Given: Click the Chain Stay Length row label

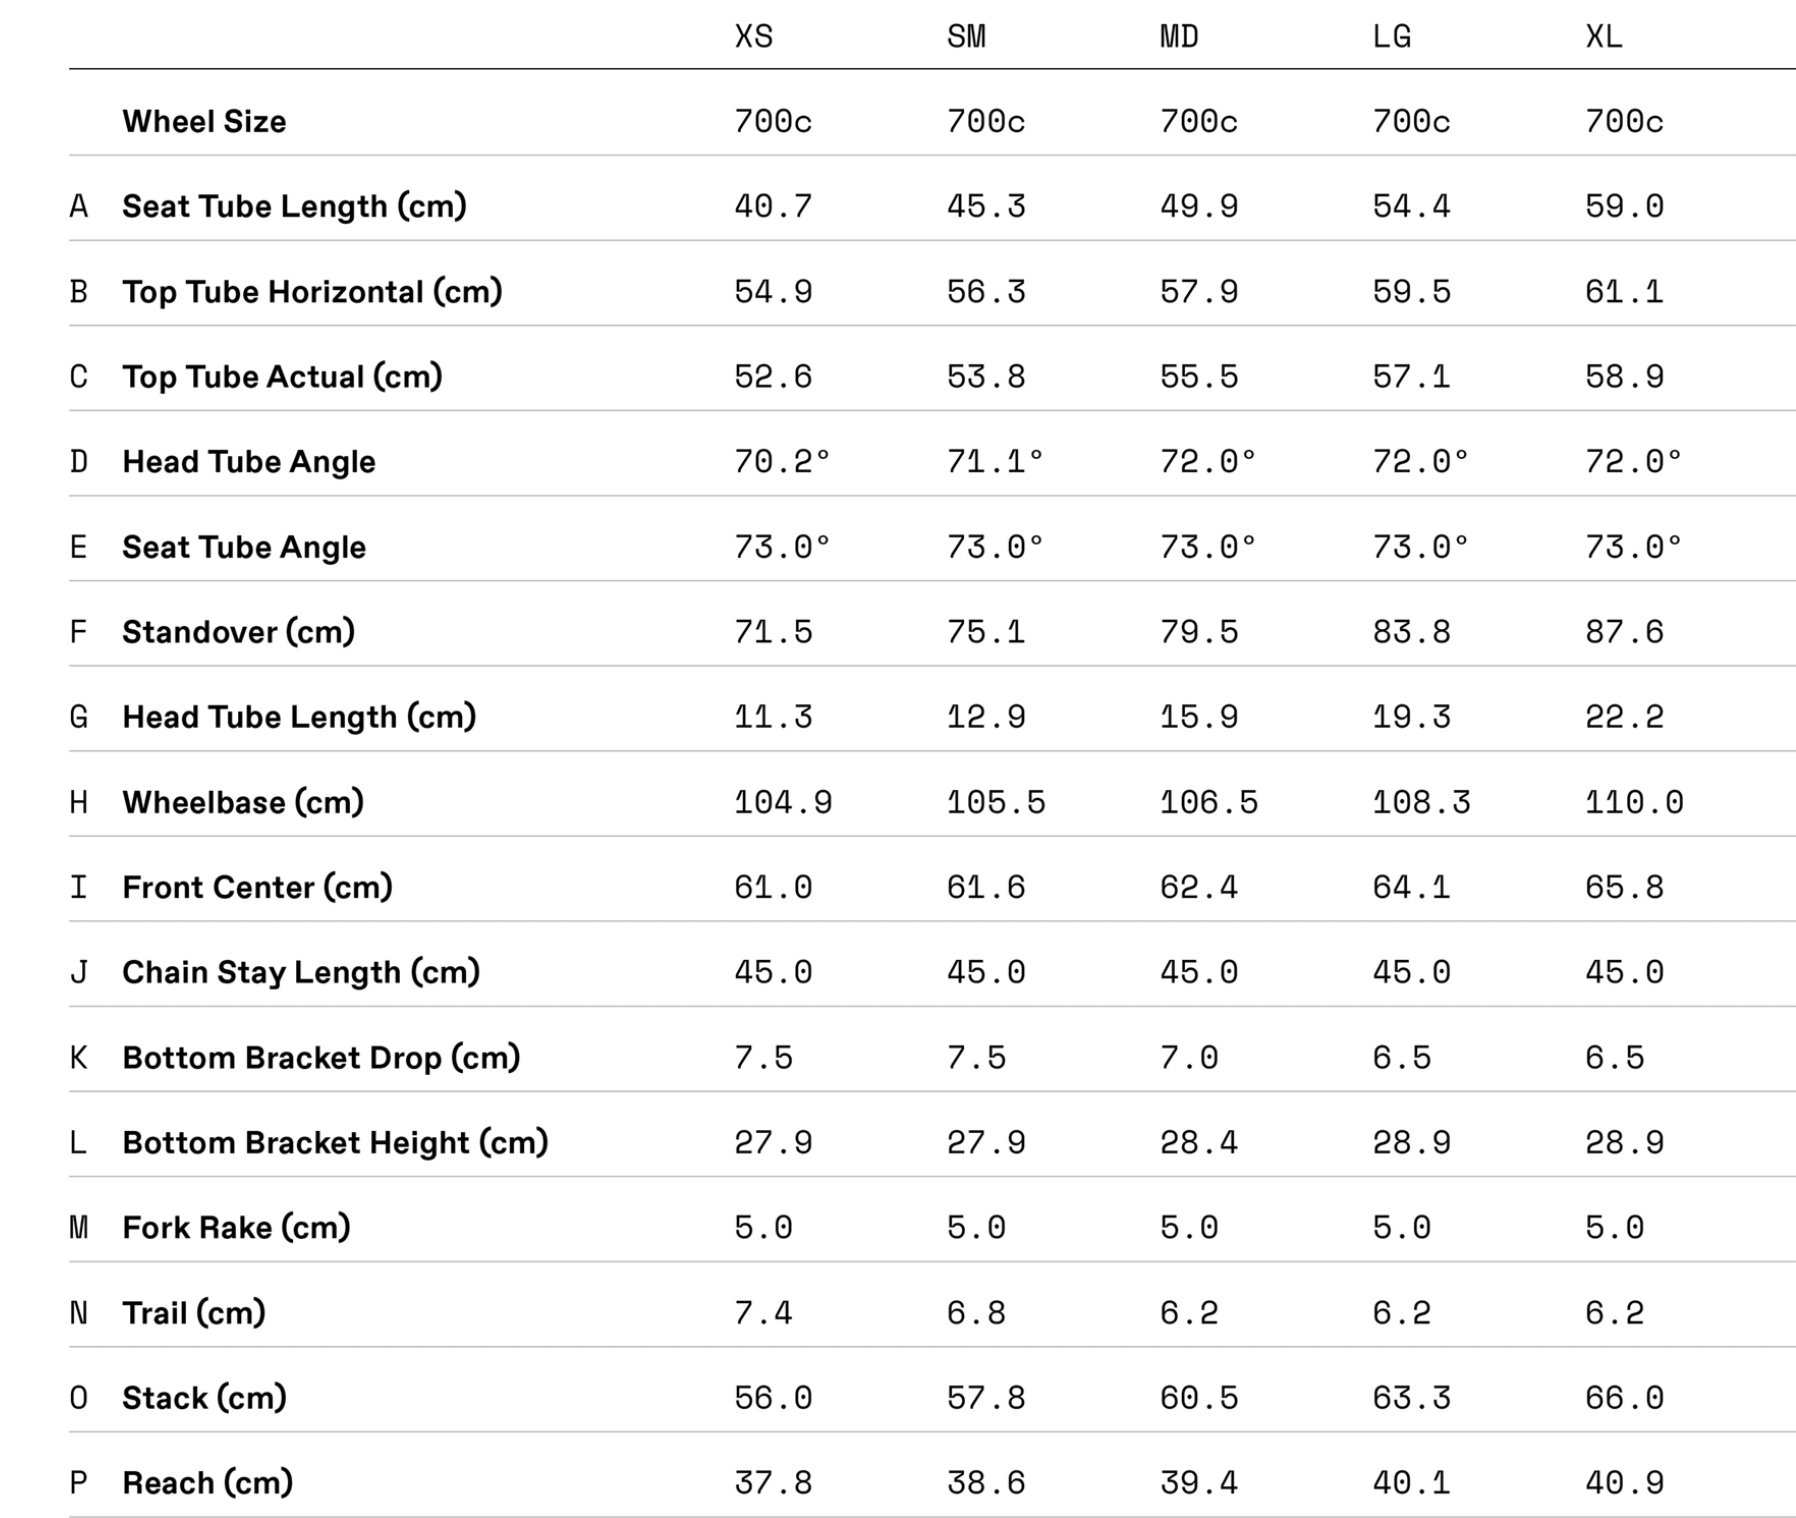Looking at the screenshot, I should point(301,972).
